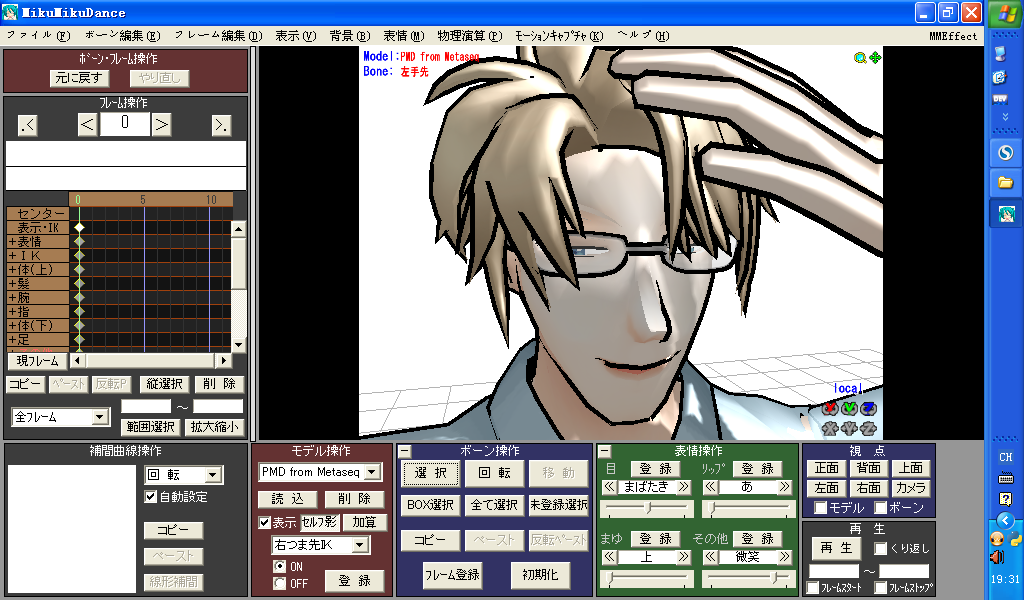Collapse the ボーン操作 panel with its minus icon
This screenshot has width=1024, height=600.
(x=405, y=451)
